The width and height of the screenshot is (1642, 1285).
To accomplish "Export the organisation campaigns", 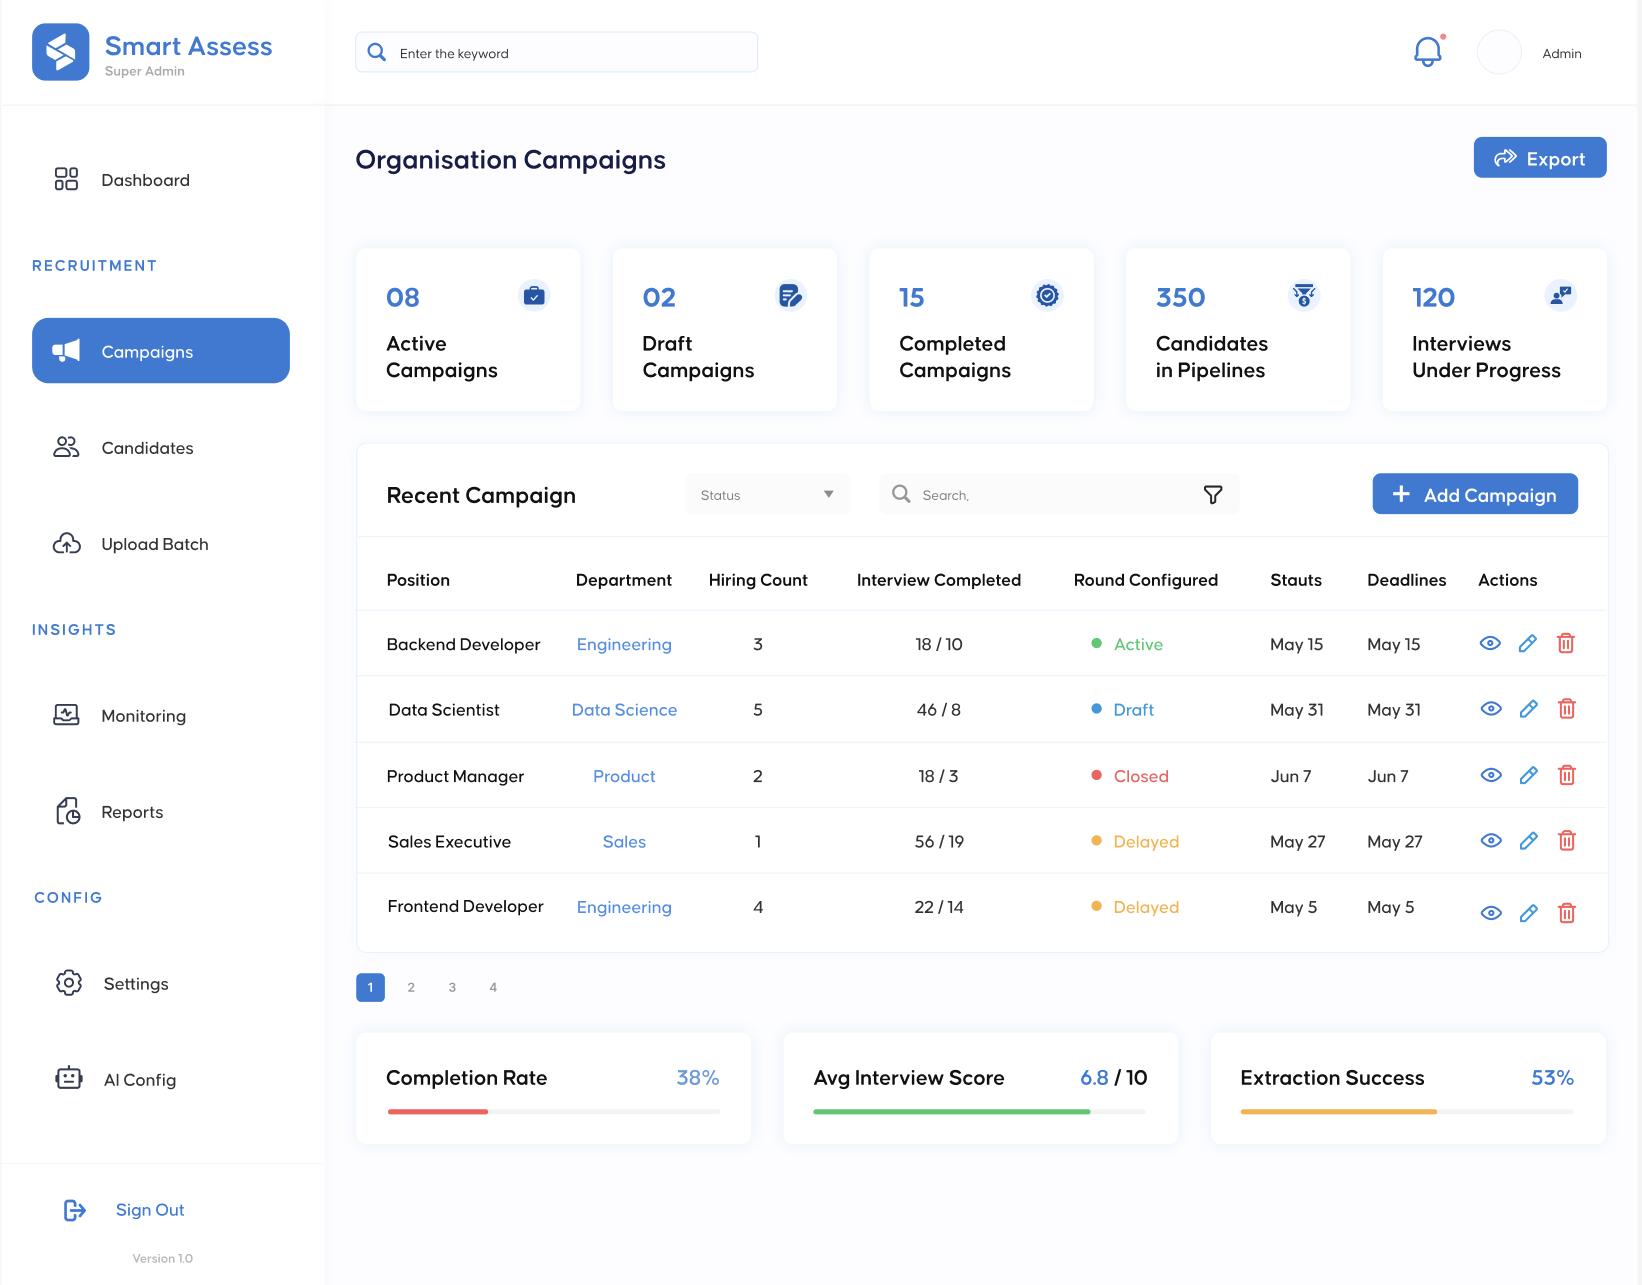I will (1539, 158).
